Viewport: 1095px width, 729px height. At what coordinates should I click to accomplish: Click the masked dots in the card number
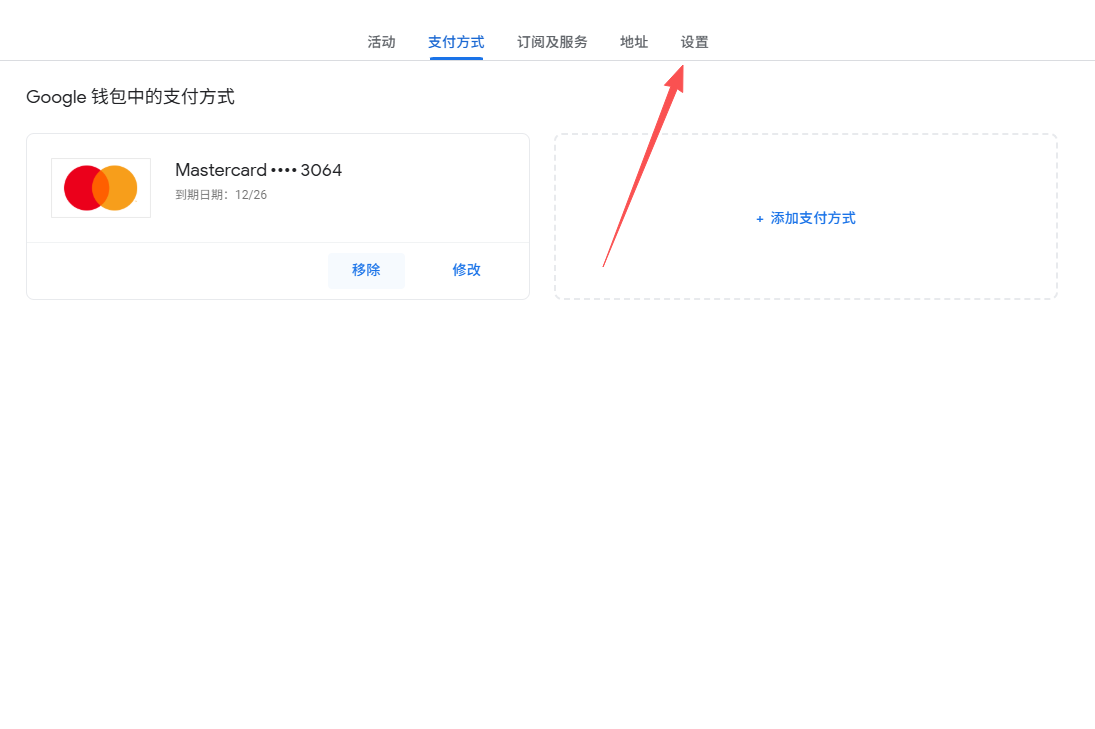click(x=284, y=171)
